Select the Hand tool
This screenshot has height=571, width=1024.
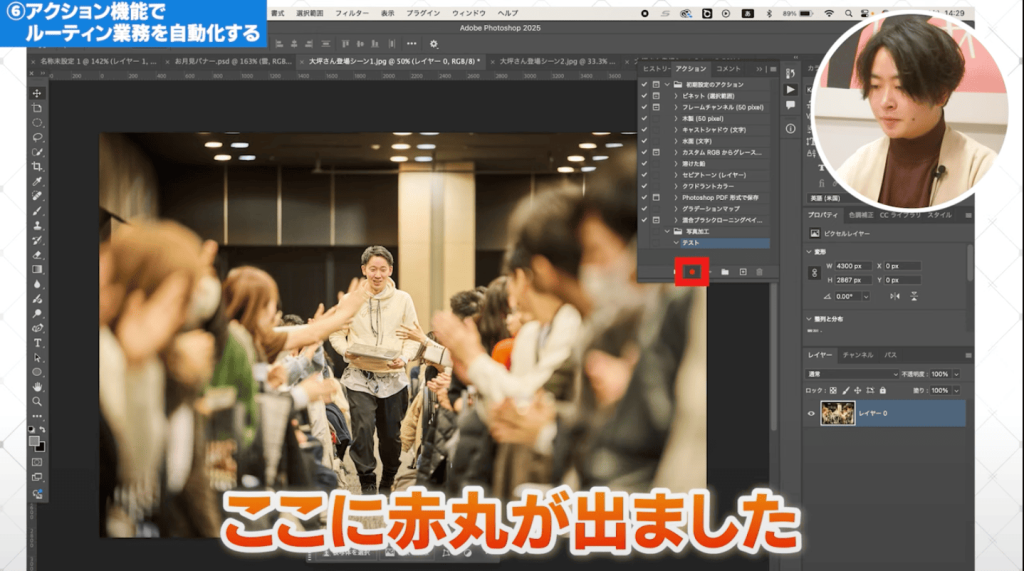[37, 387]
